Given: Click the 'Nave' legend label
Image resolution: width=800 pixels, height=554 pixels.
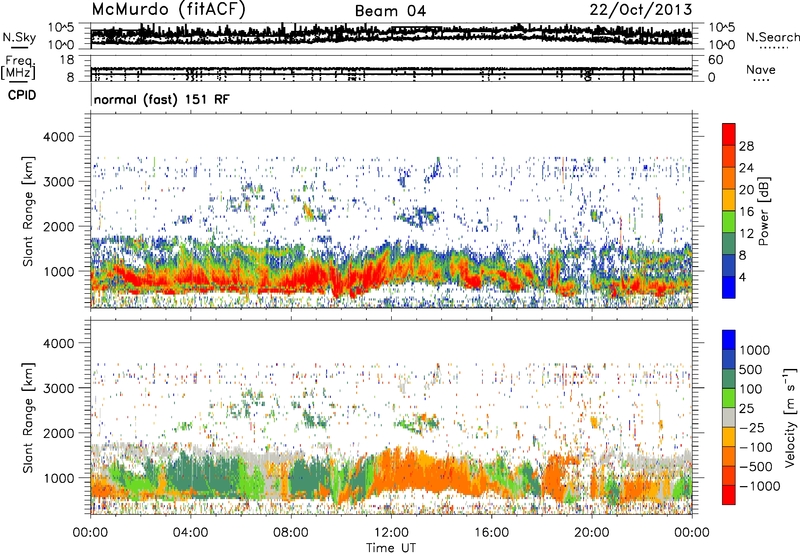Looking at the screenshot, I should 761,70.
